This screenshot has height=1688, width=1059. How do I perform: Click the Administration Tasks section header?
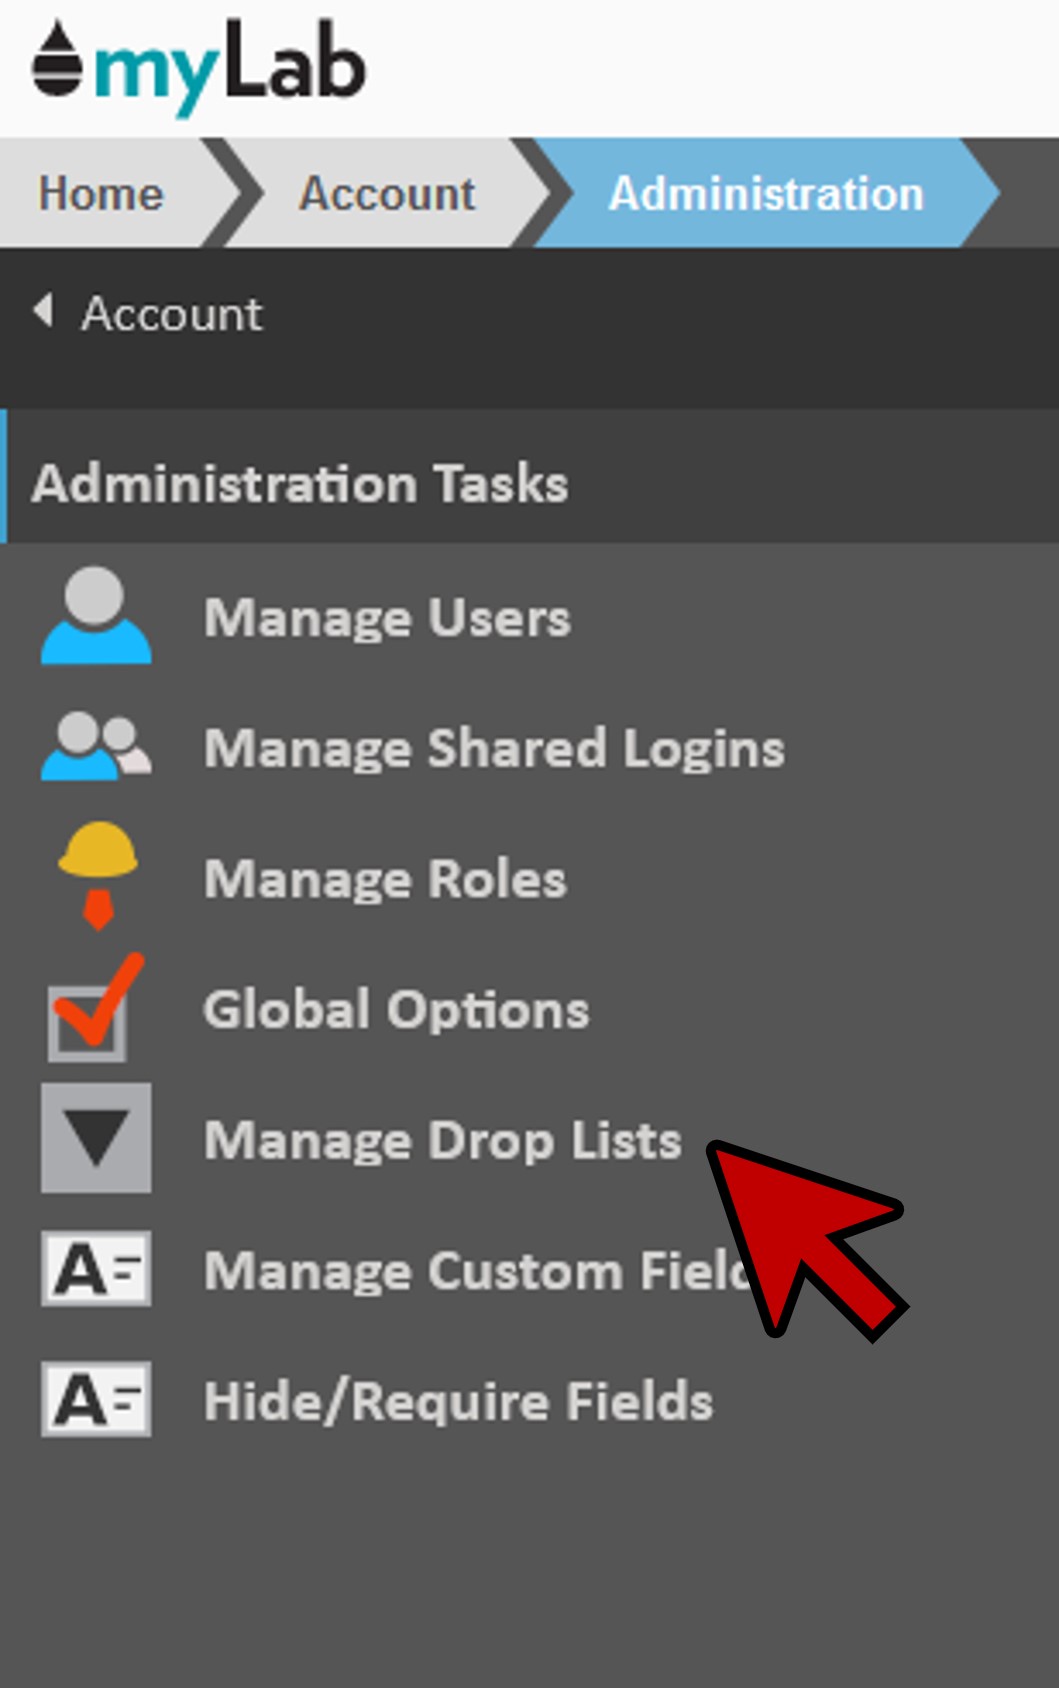click(300, 484)
